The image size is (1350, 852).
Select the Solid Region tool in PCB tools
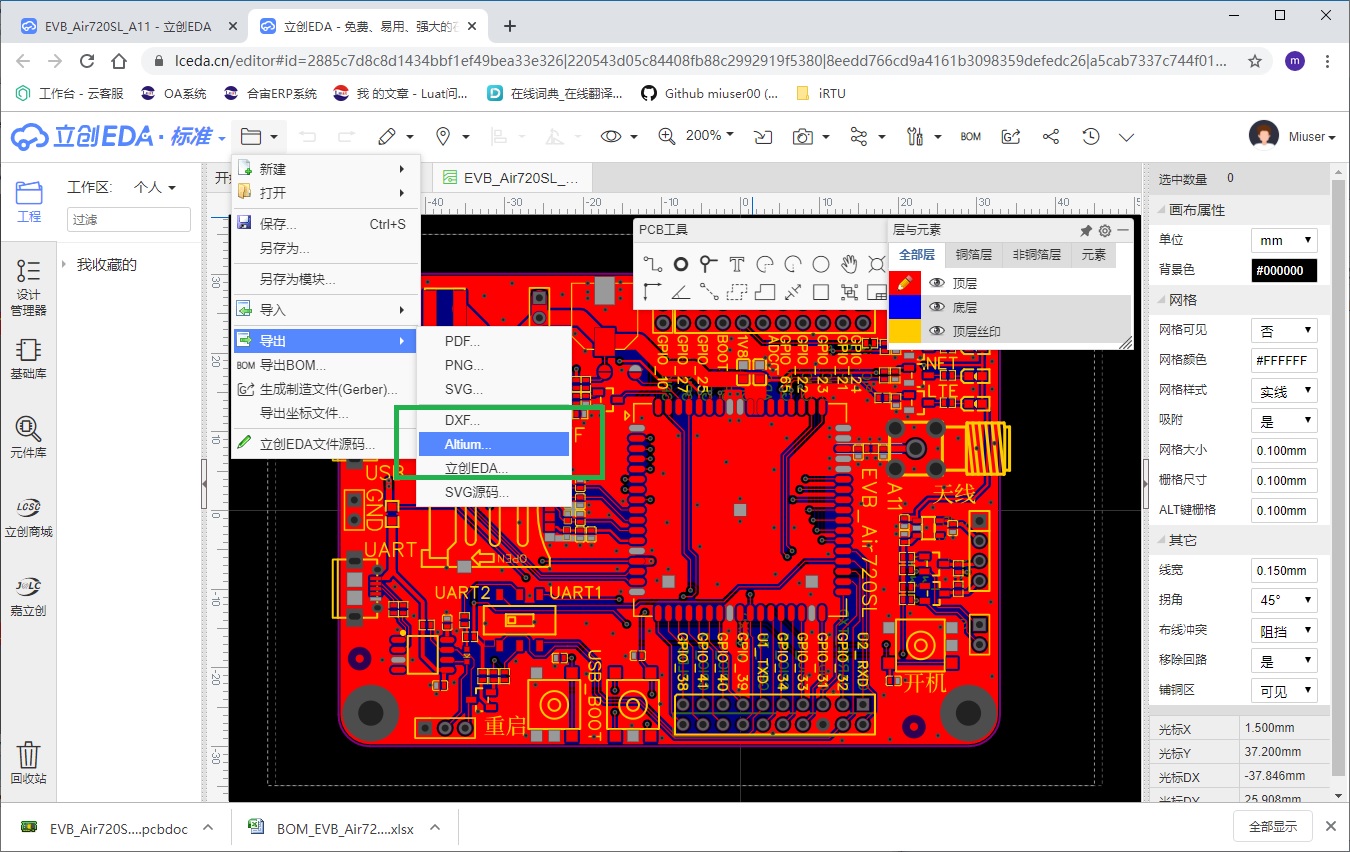pyautogui.click(x=765, y=292)
